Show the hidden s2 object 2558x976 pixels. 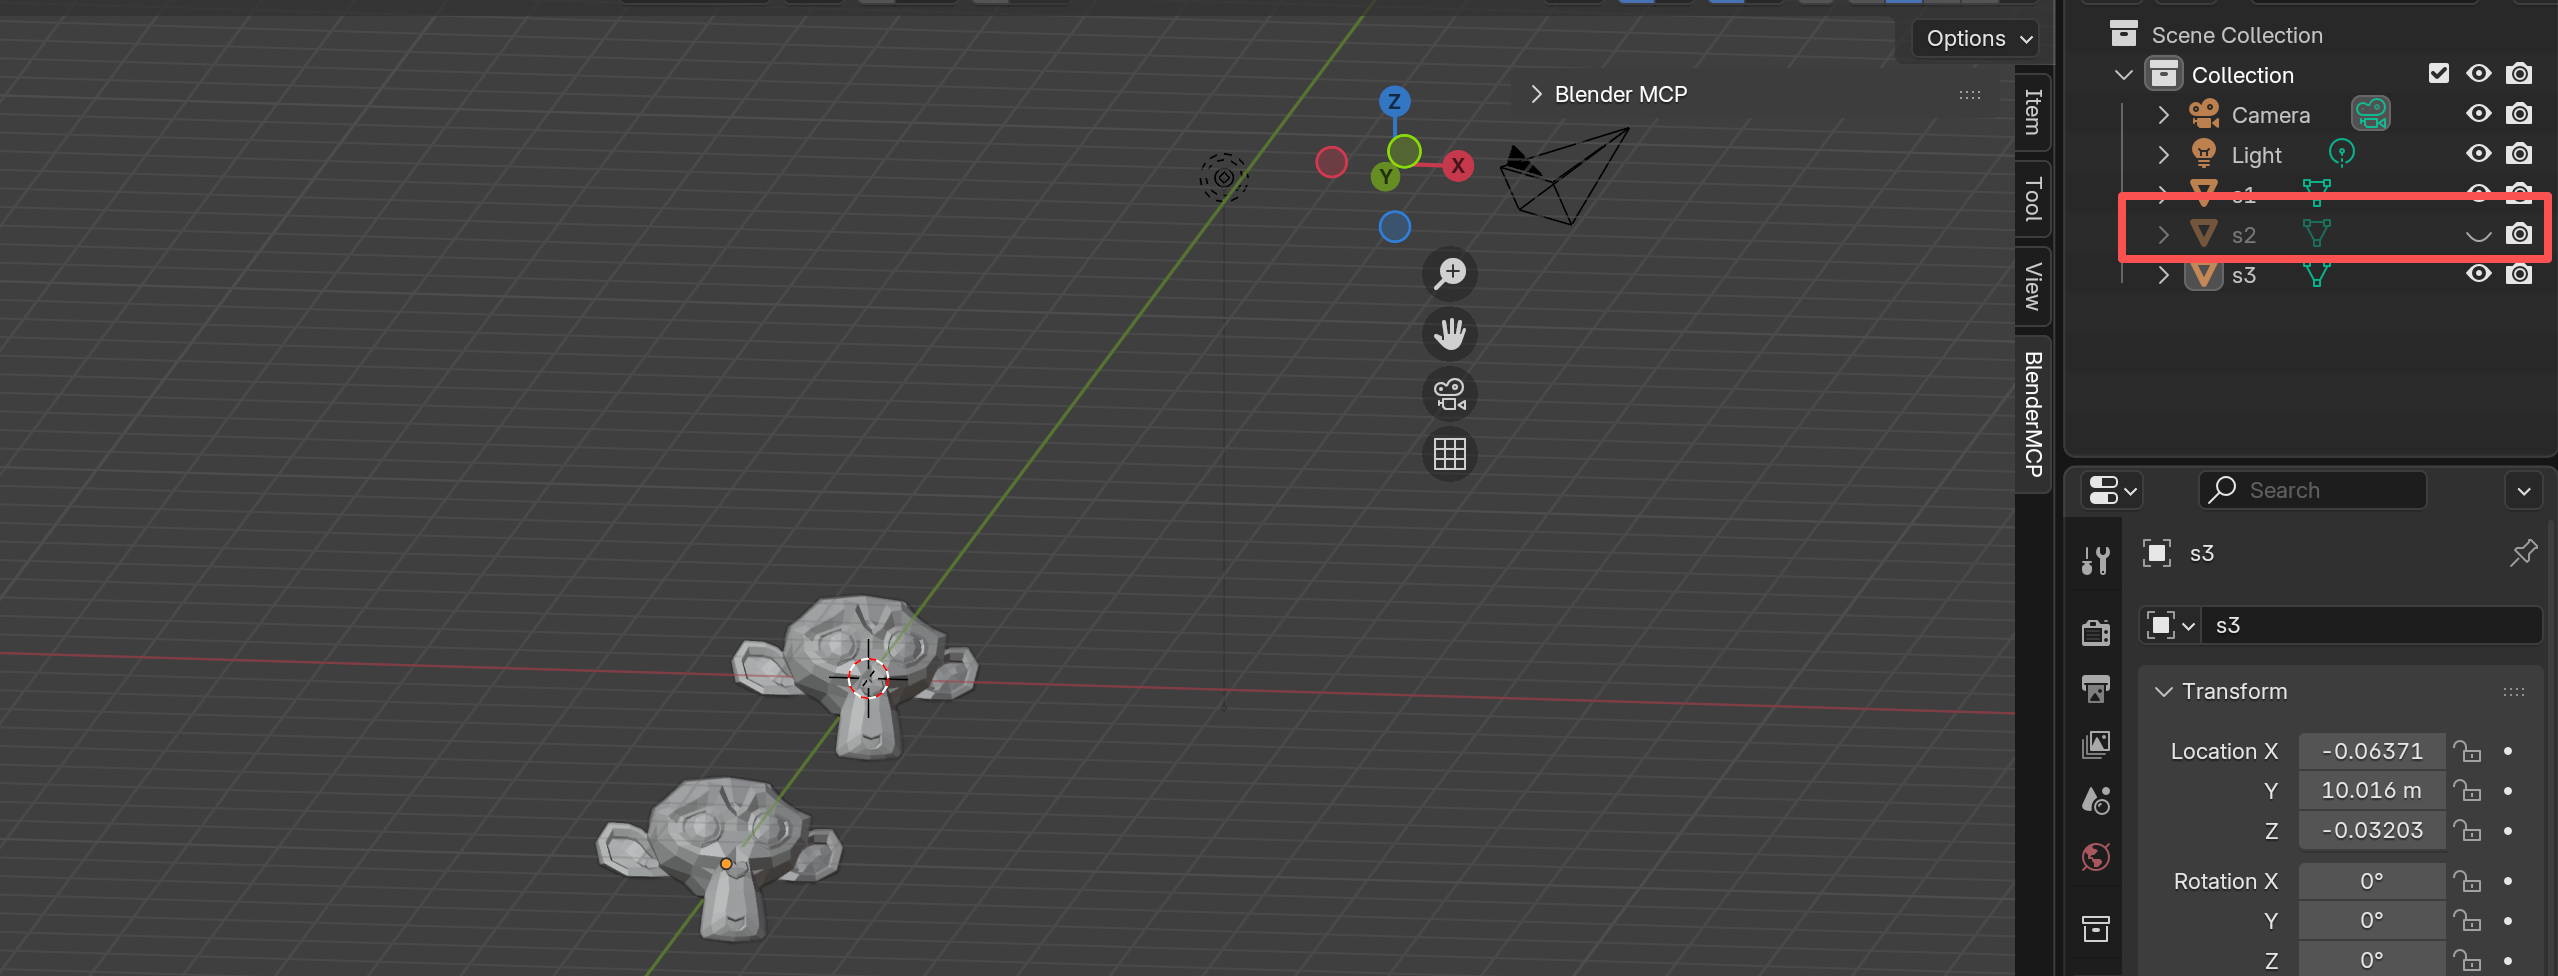click(x=2477, y=234)
